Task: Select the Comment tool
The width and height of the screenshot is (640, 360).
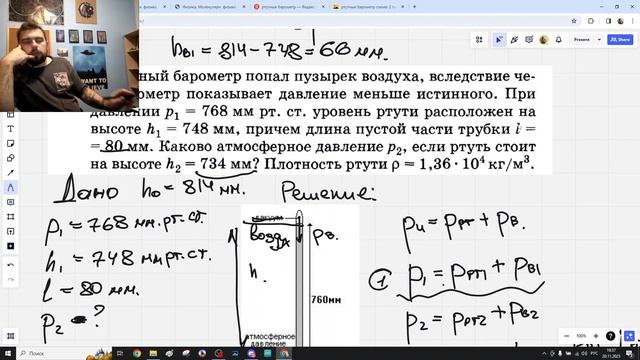Action: [x=11, y=202]
